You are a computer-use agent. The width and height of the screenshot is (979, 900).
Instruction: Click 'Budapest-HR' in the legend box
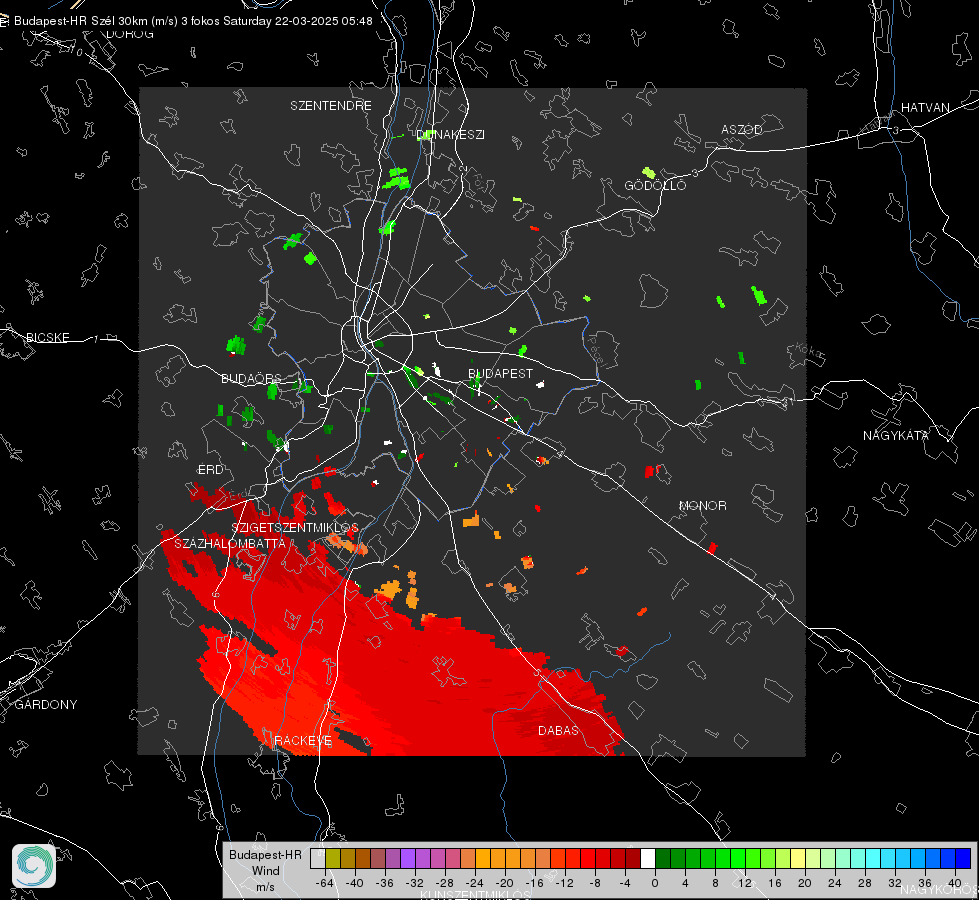(265, 855)
